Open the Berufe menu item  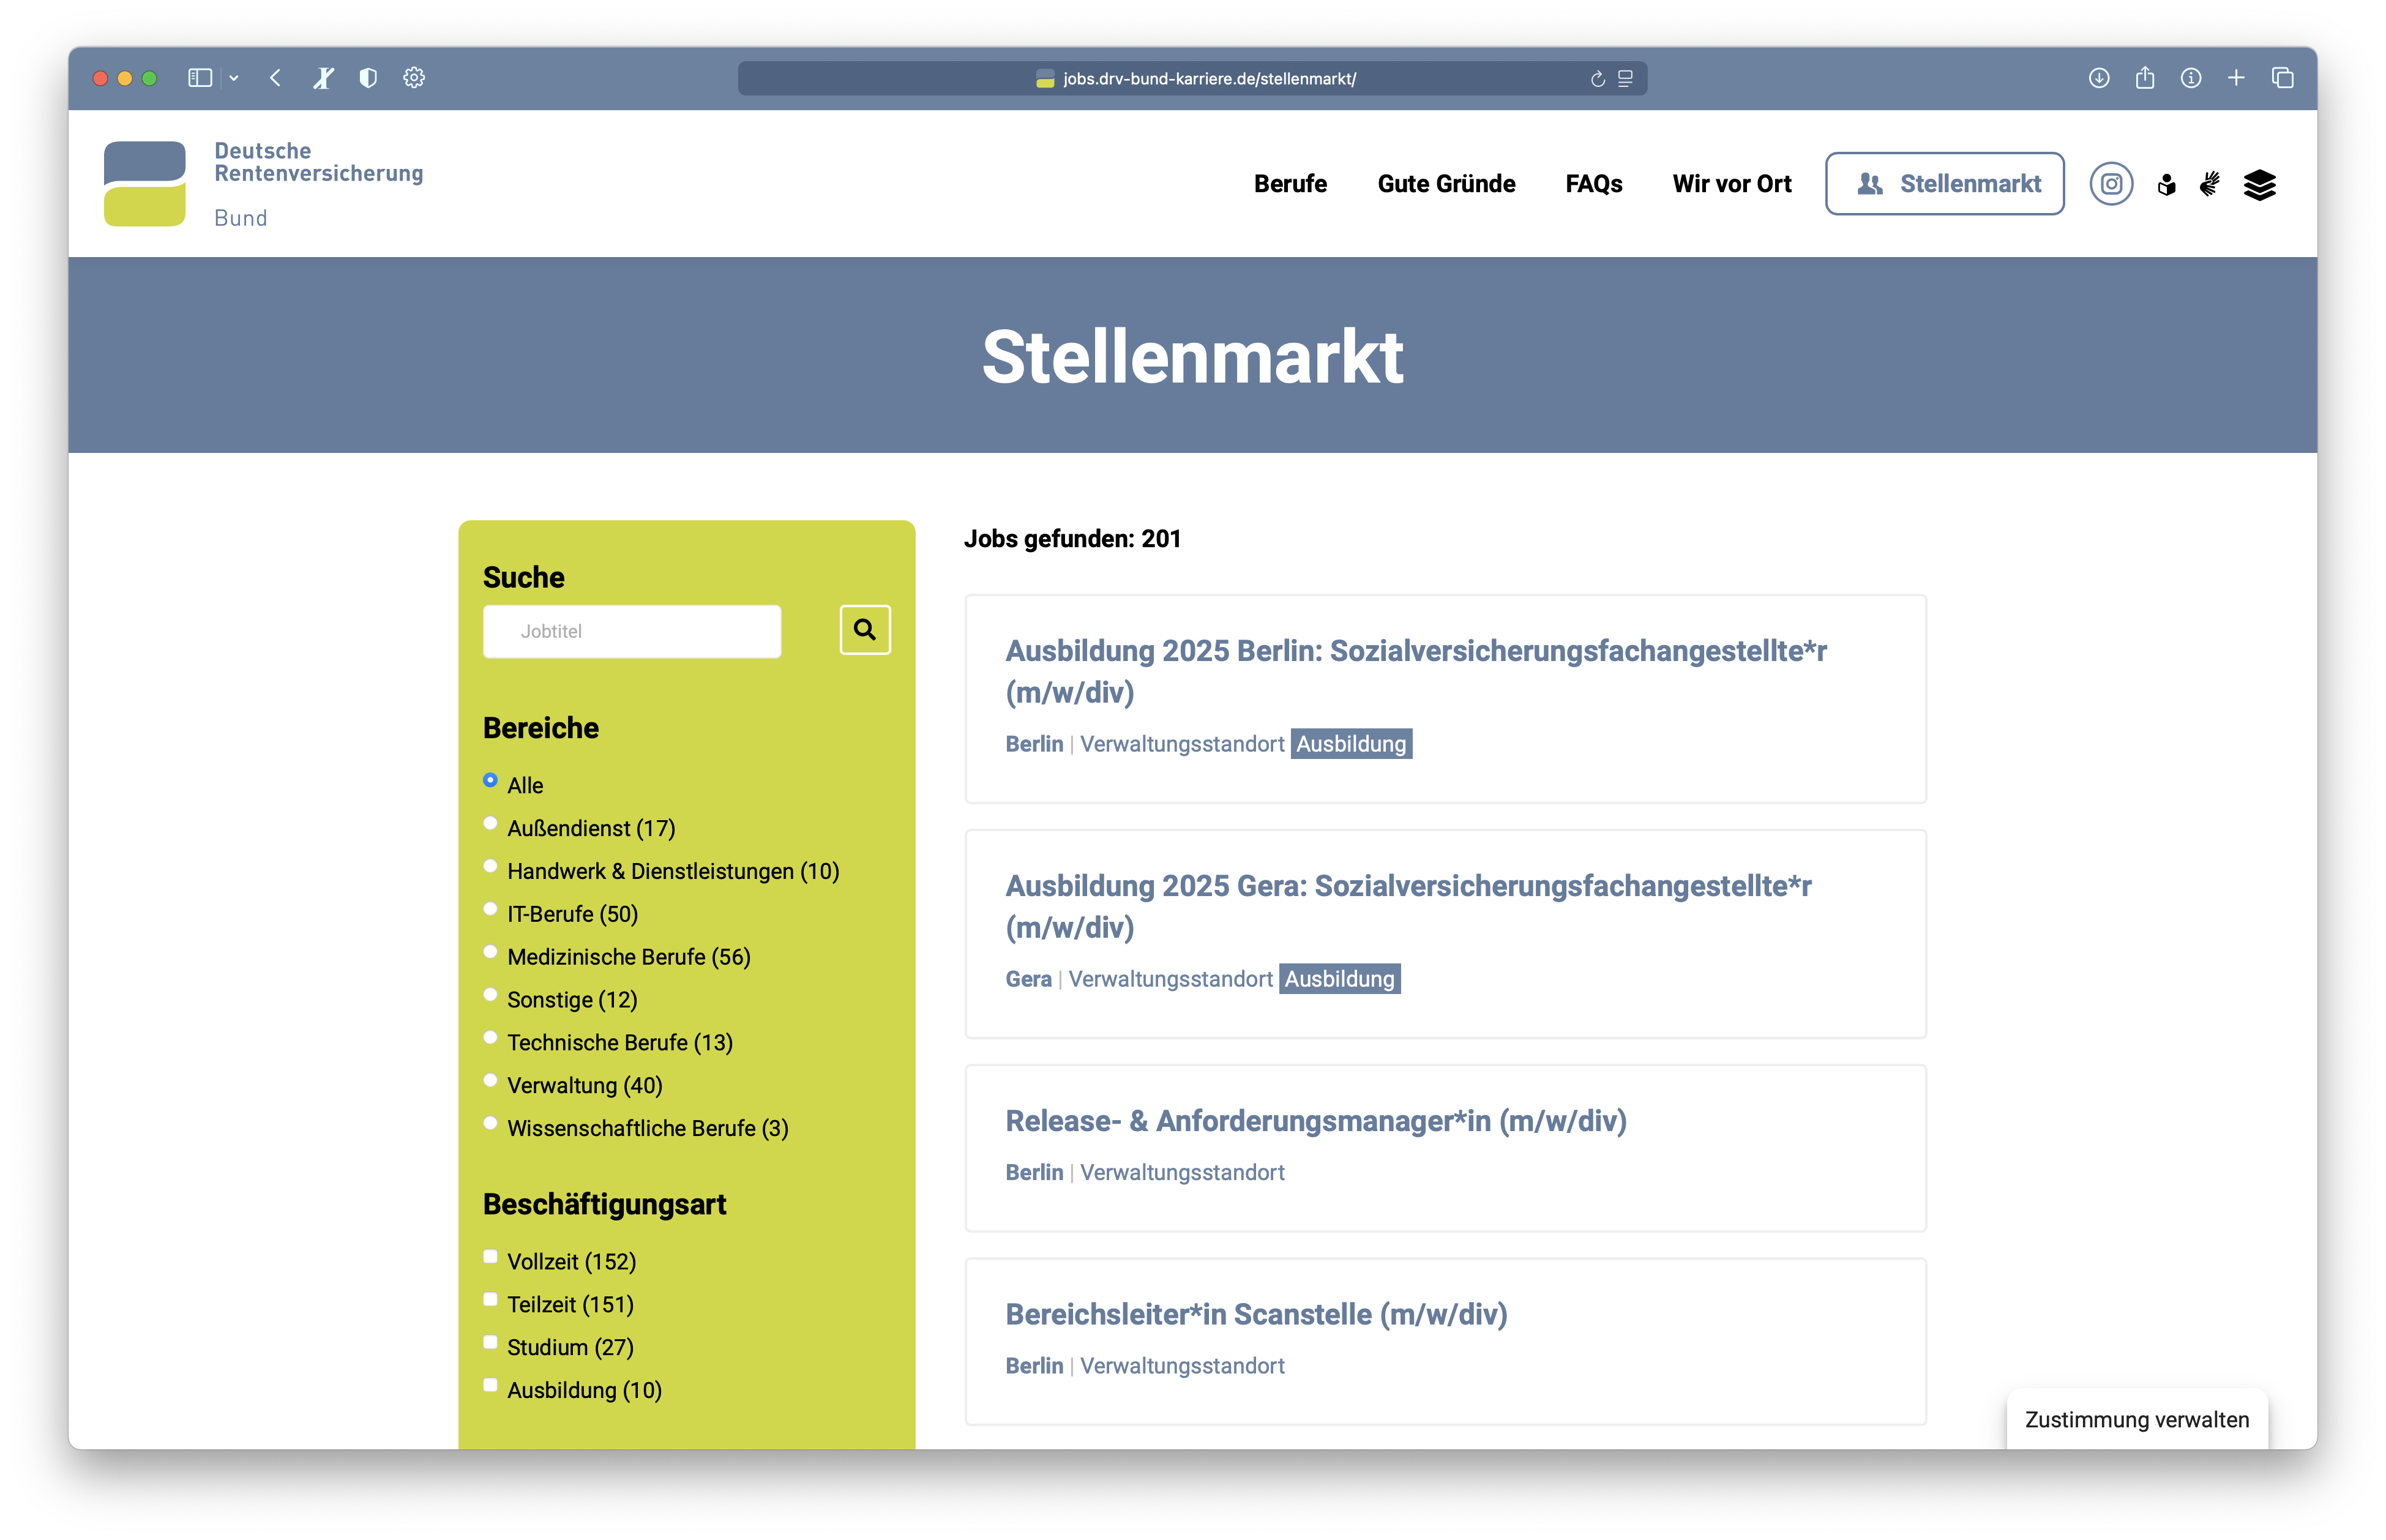tap(1290, 184)
